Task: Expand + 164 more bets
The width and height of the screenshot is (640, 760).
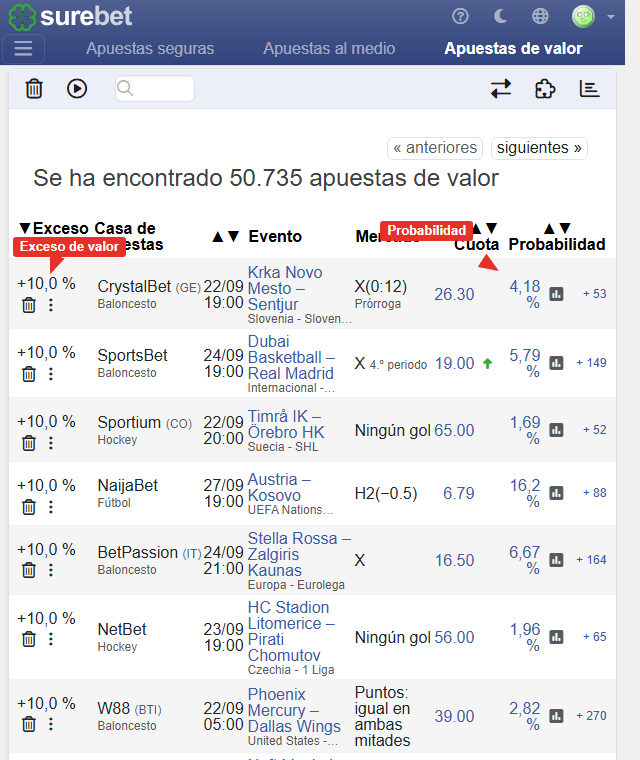Action: click(591, 560)
